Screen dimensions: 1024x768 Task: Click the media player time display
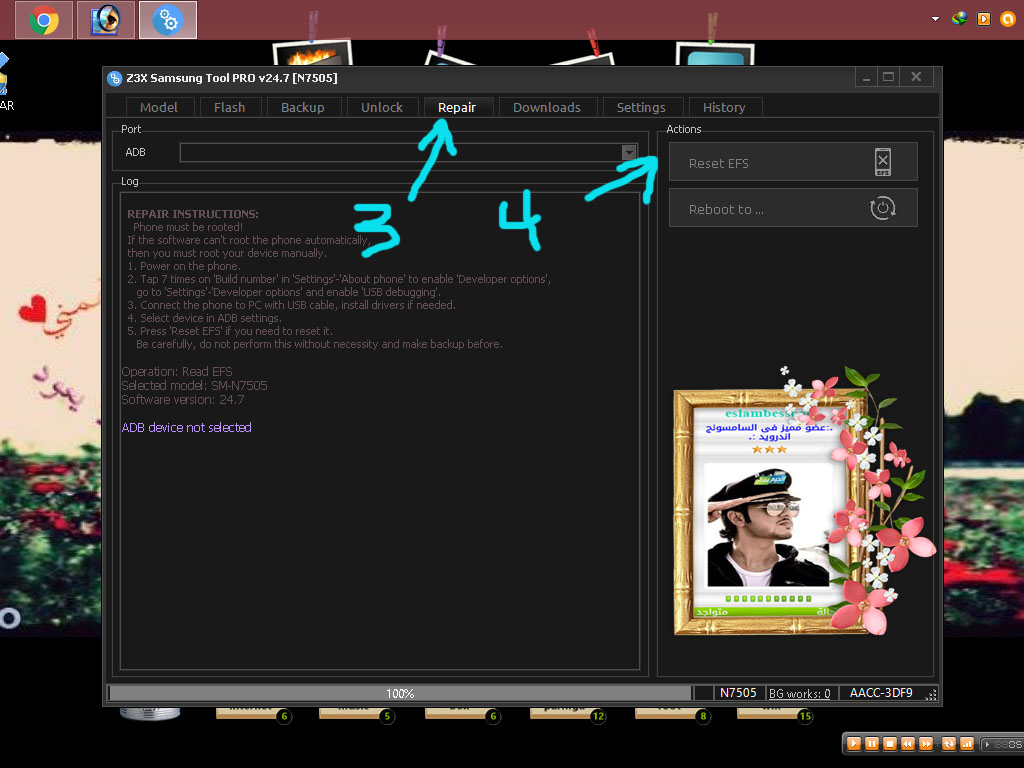1004,744
